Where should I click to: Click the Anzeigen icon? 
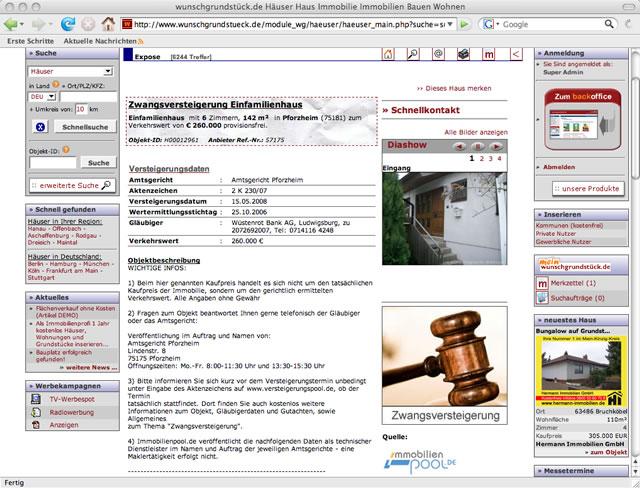pos(36,424)
